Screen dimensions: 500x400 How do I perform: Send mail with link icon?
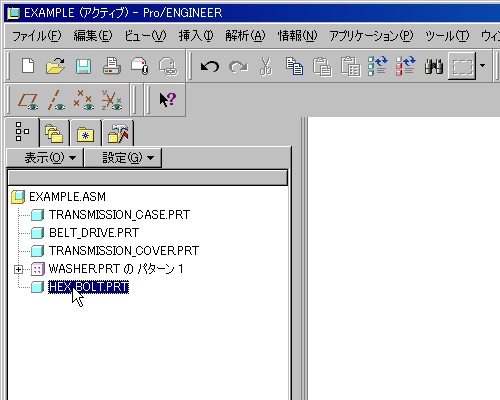coord(168,66)
